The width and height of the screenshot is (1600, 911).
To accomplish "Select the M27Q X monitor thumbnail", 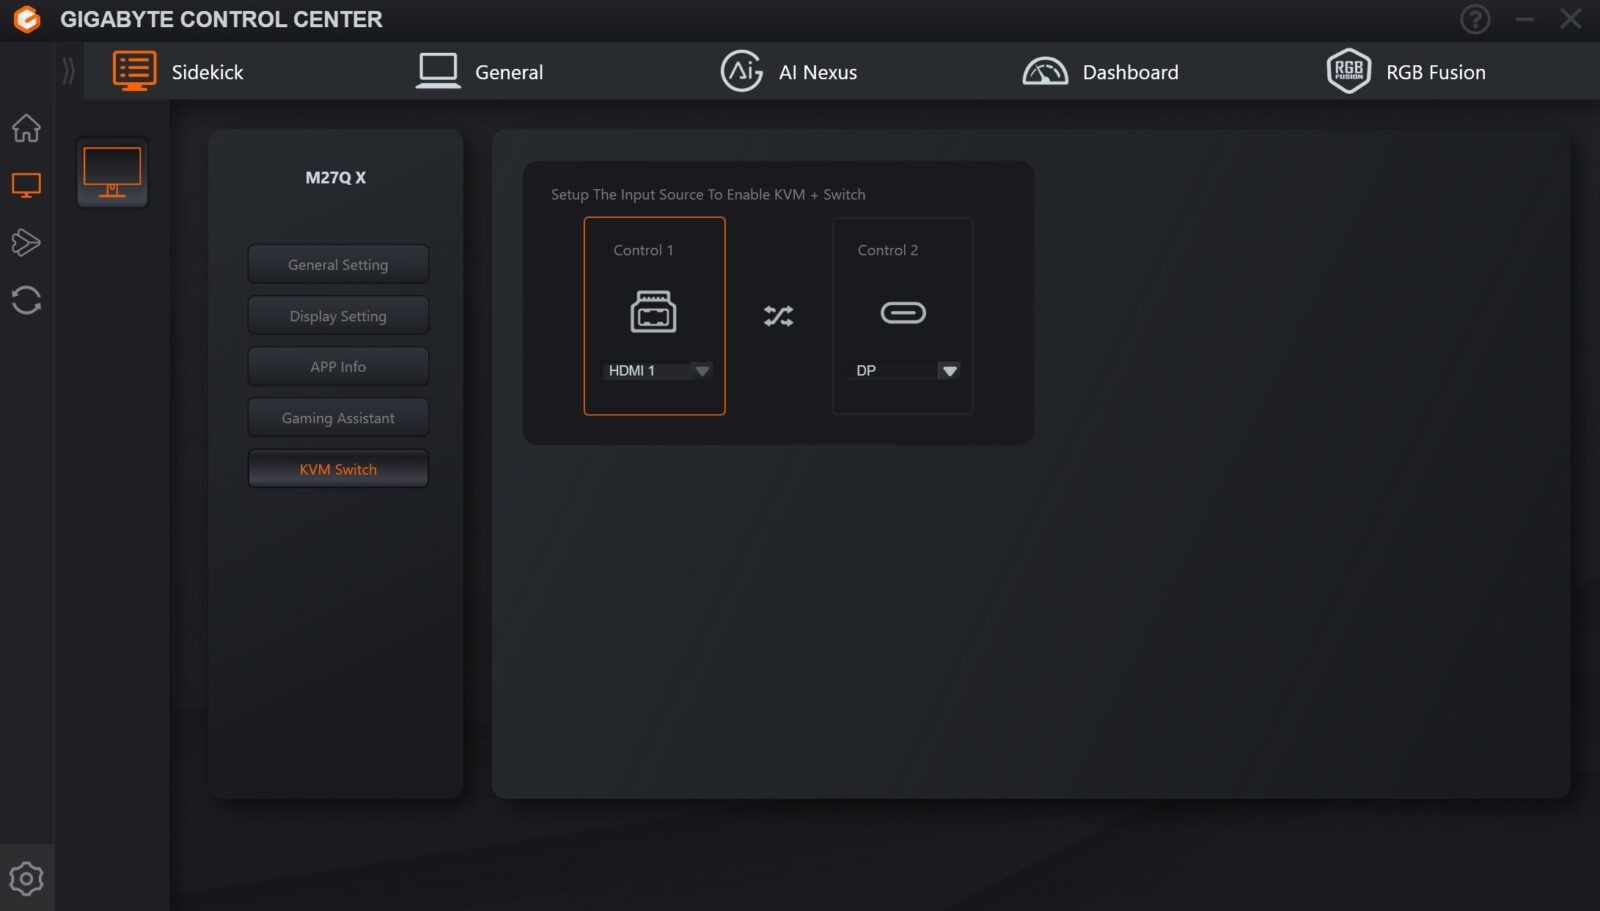I will pos(112,172).
